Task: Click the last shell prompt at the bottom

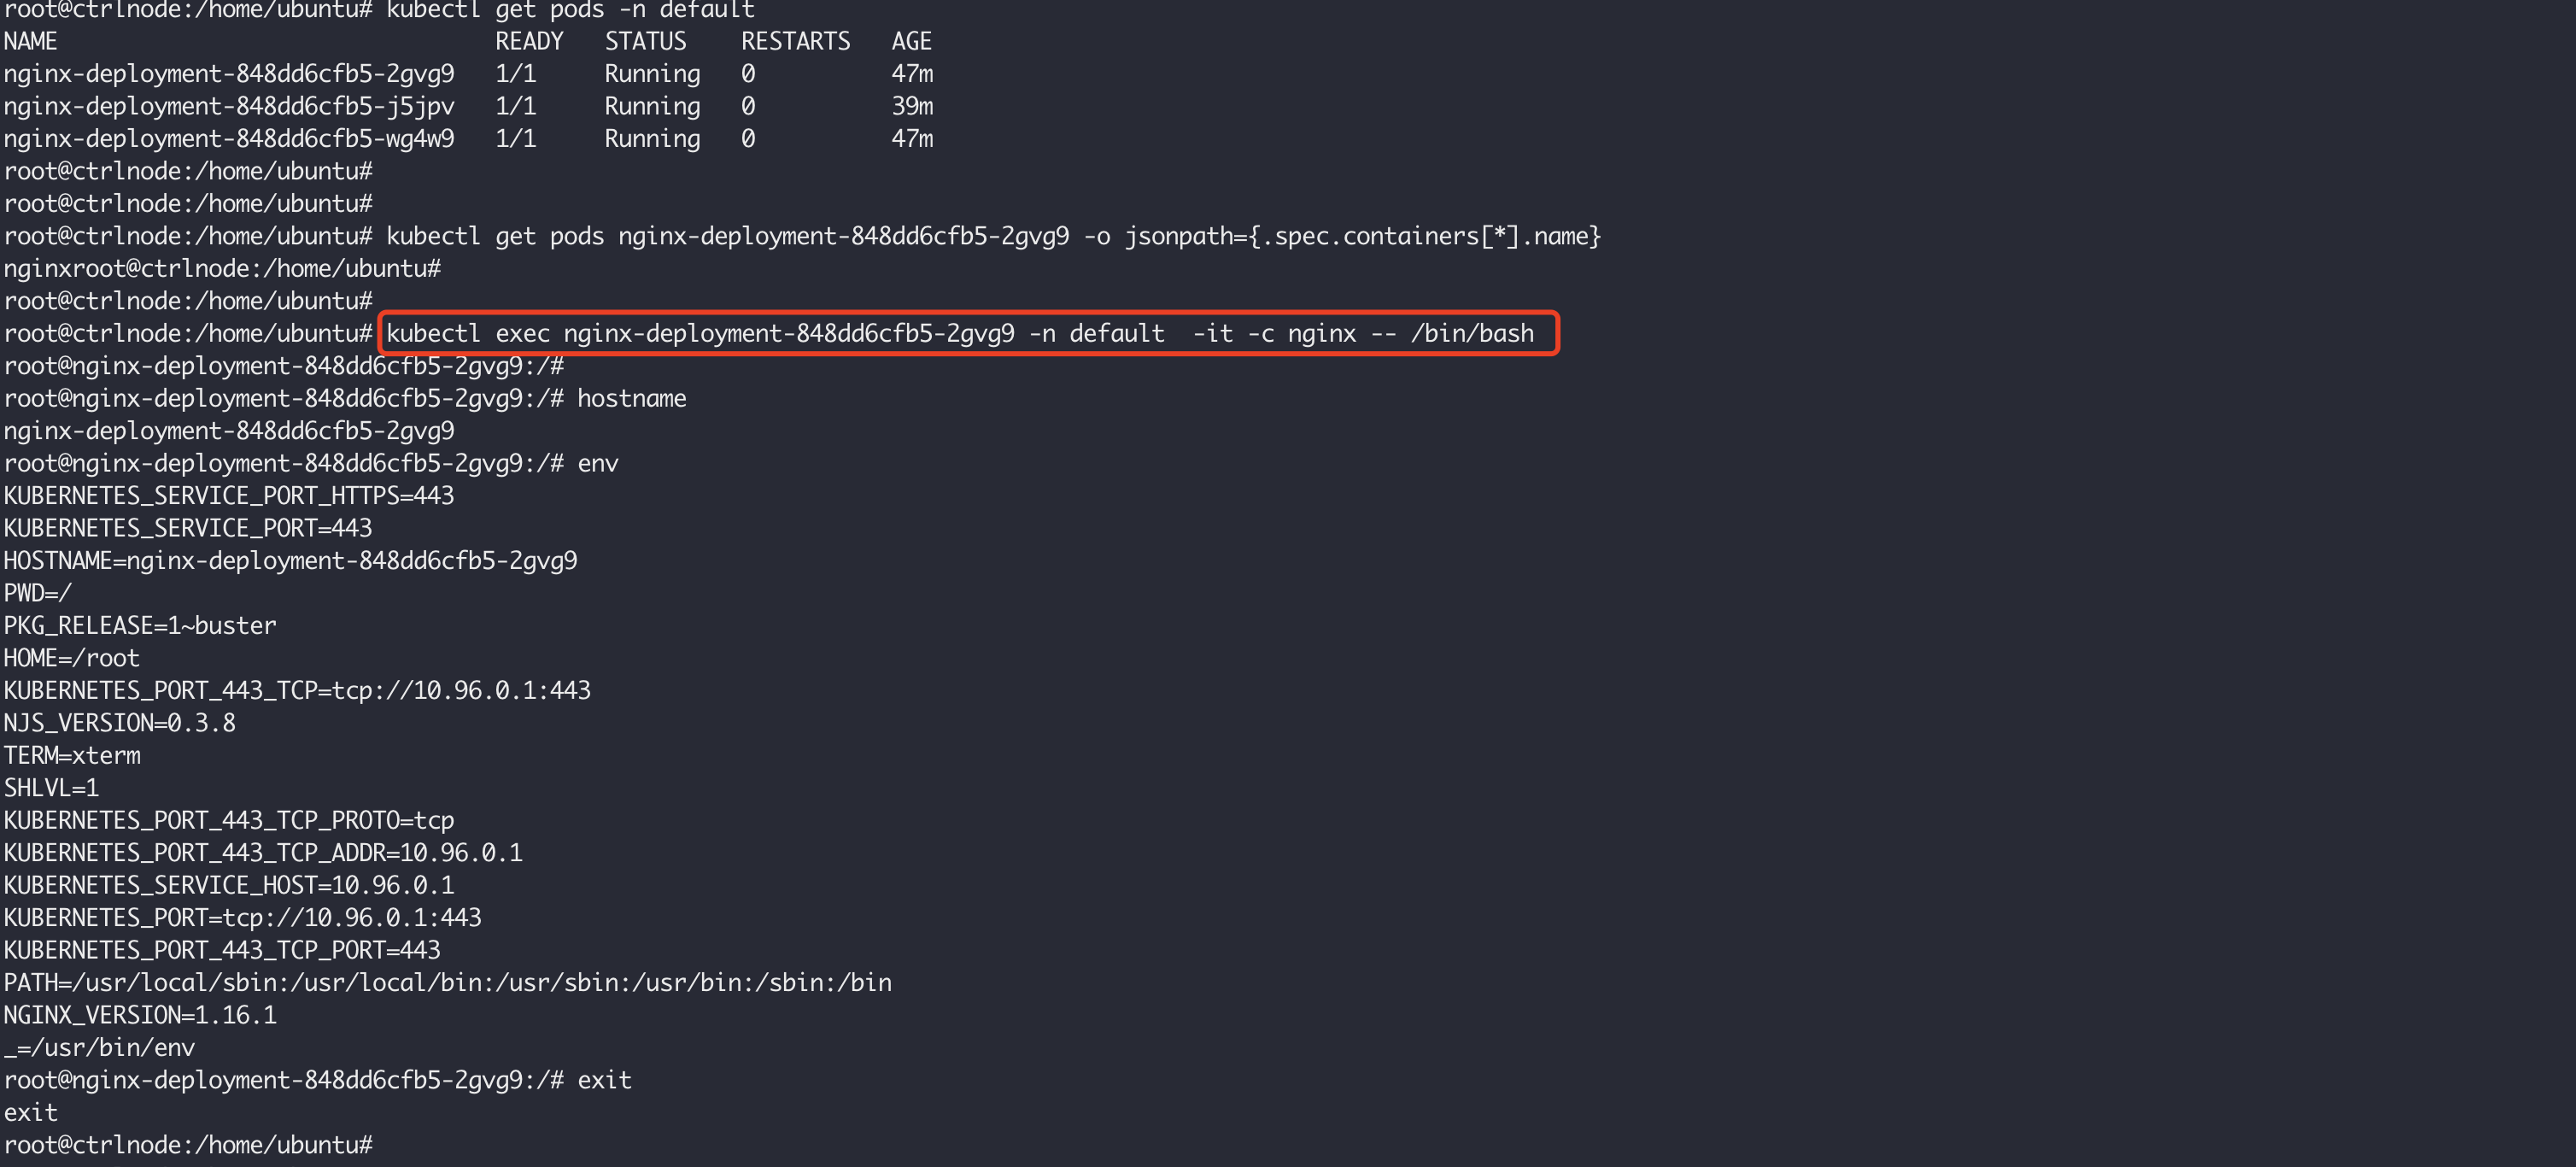Action: pos(188,1145)
